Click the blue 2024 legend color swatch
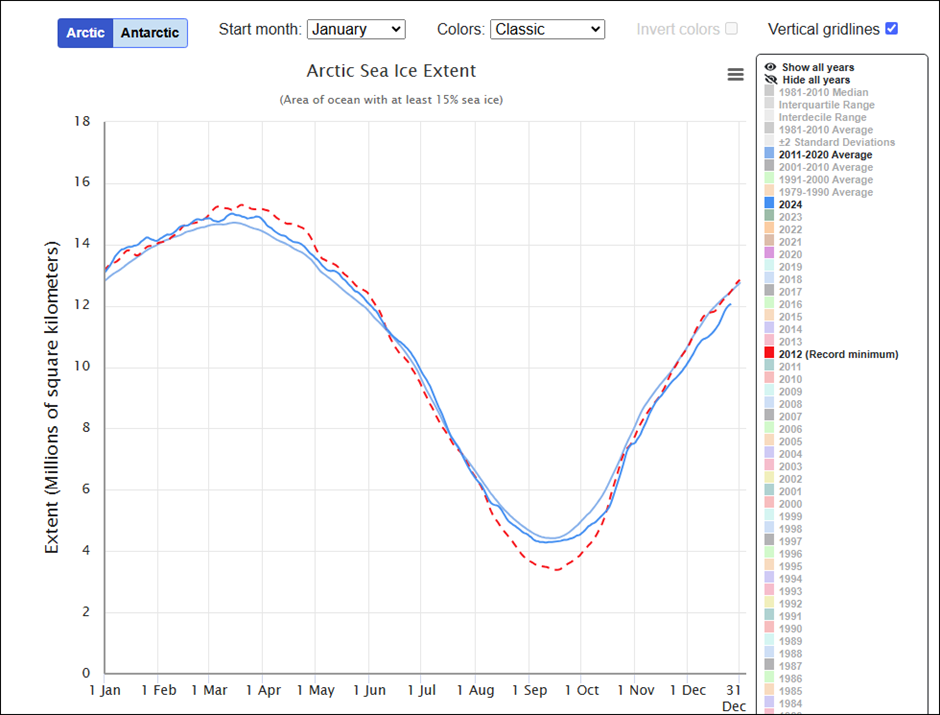Screen dimensions: 940x715 point(769,203)
